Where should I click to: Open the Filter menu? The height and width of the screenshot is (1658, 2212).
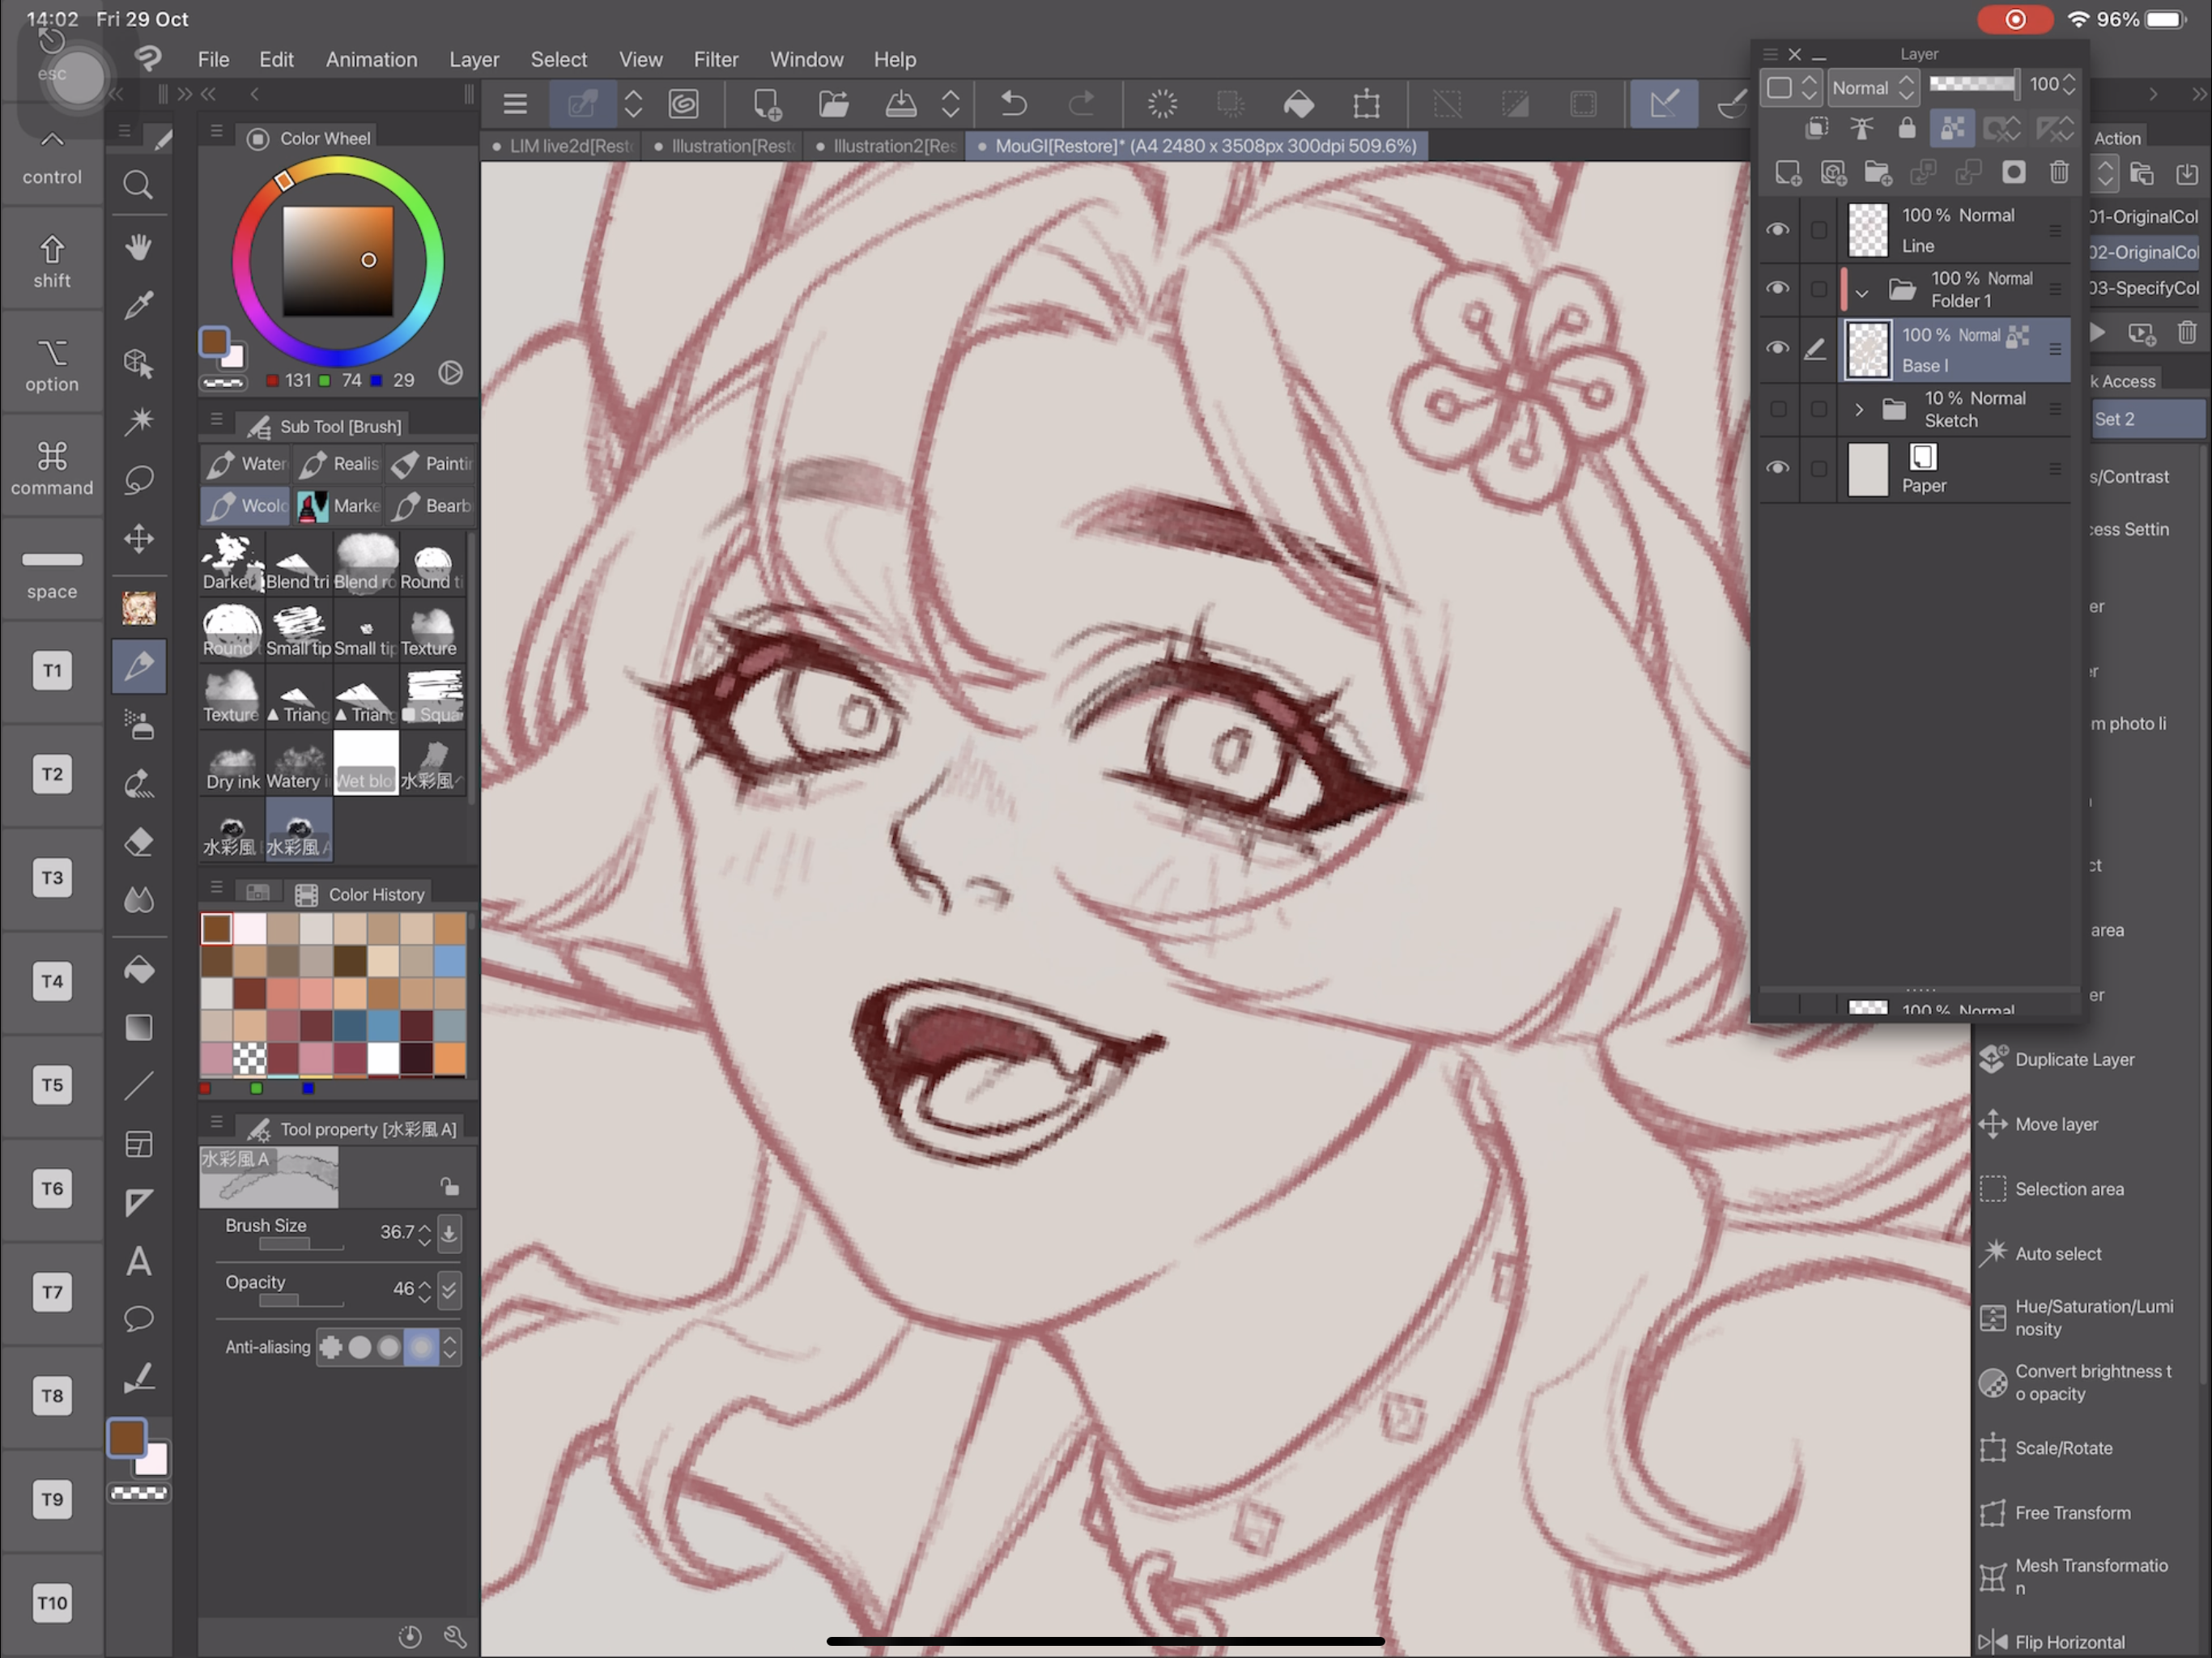pos(715,59)
